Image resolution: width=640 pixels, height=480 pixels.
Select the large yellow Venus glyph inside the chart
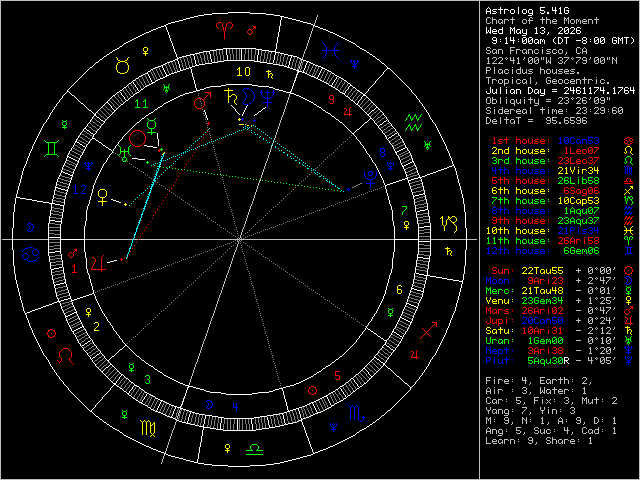coord(102,197)
